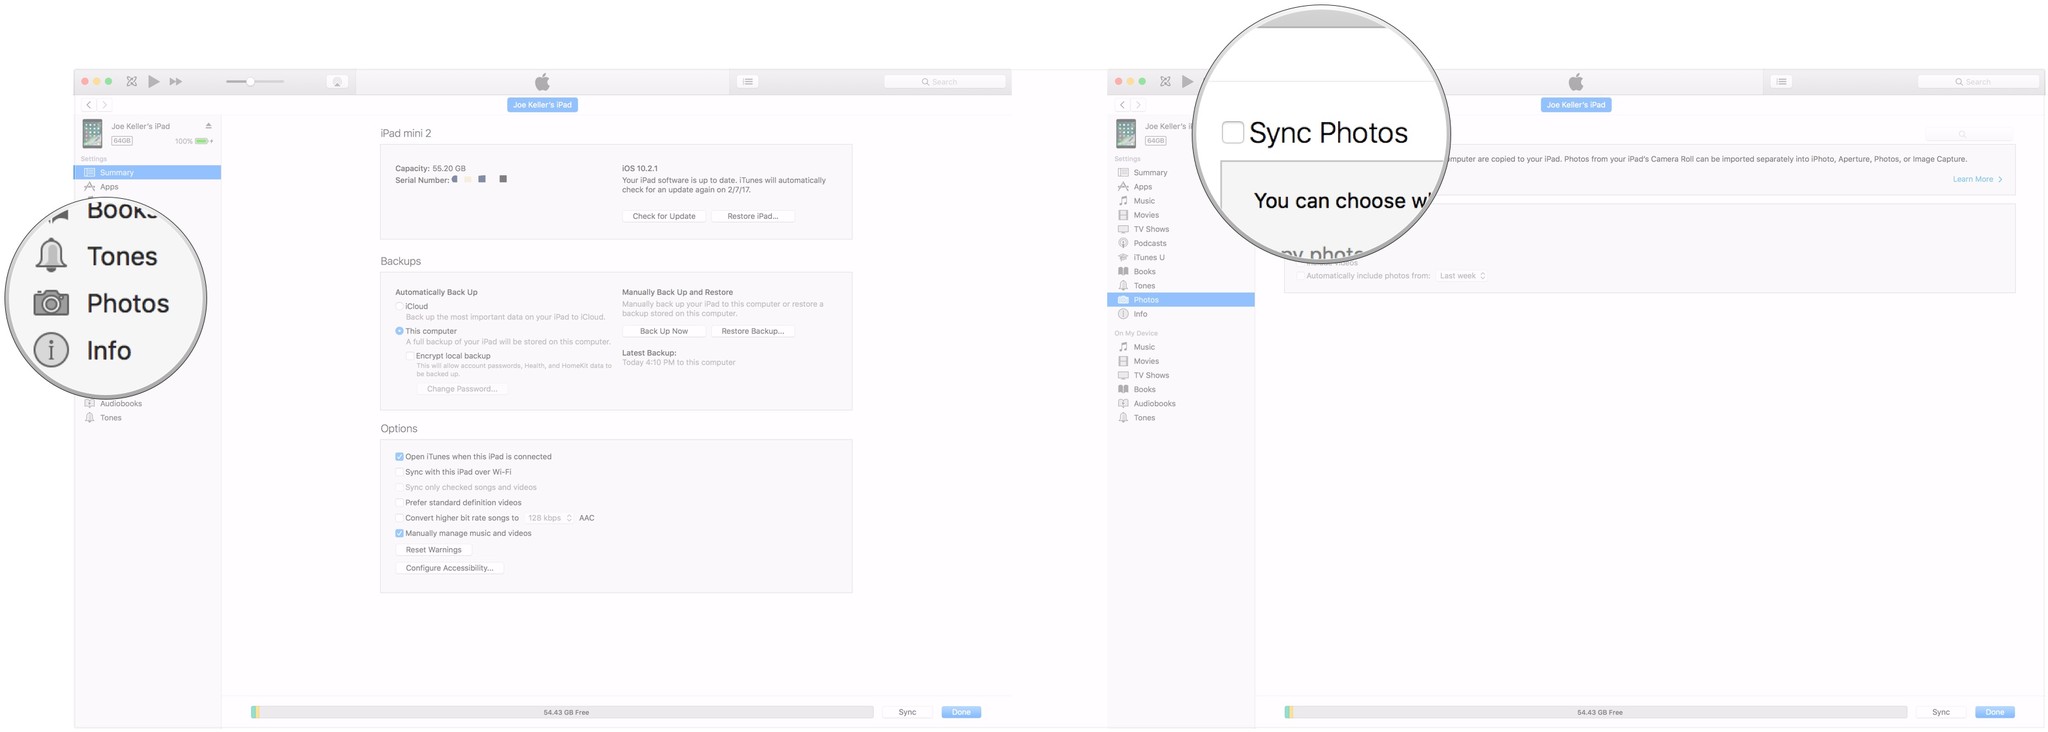Image resolution: width=2048 pixels, height=732 pixels.
Task: Click the Restore Backup... button
Action: (753, 331)
